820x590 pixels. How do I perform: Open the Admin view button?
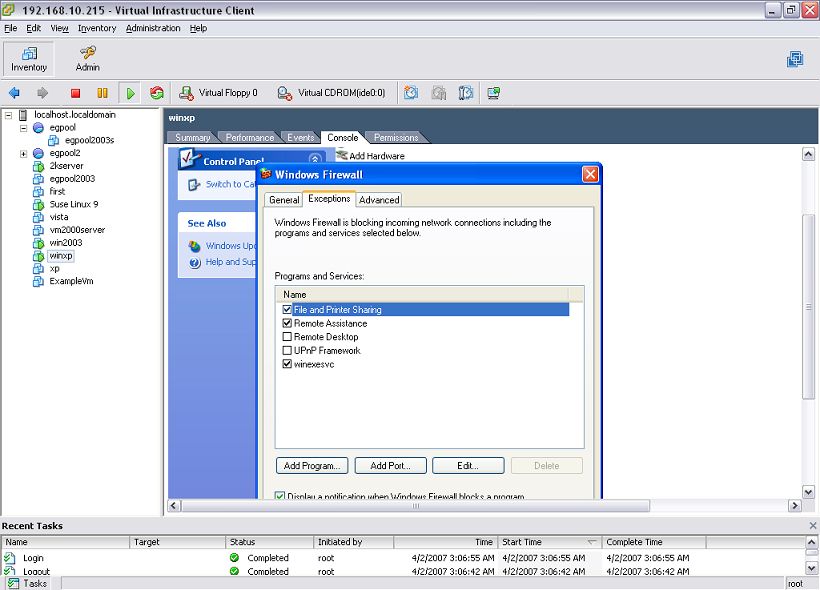pyautogui.click(x=87, y=58)
